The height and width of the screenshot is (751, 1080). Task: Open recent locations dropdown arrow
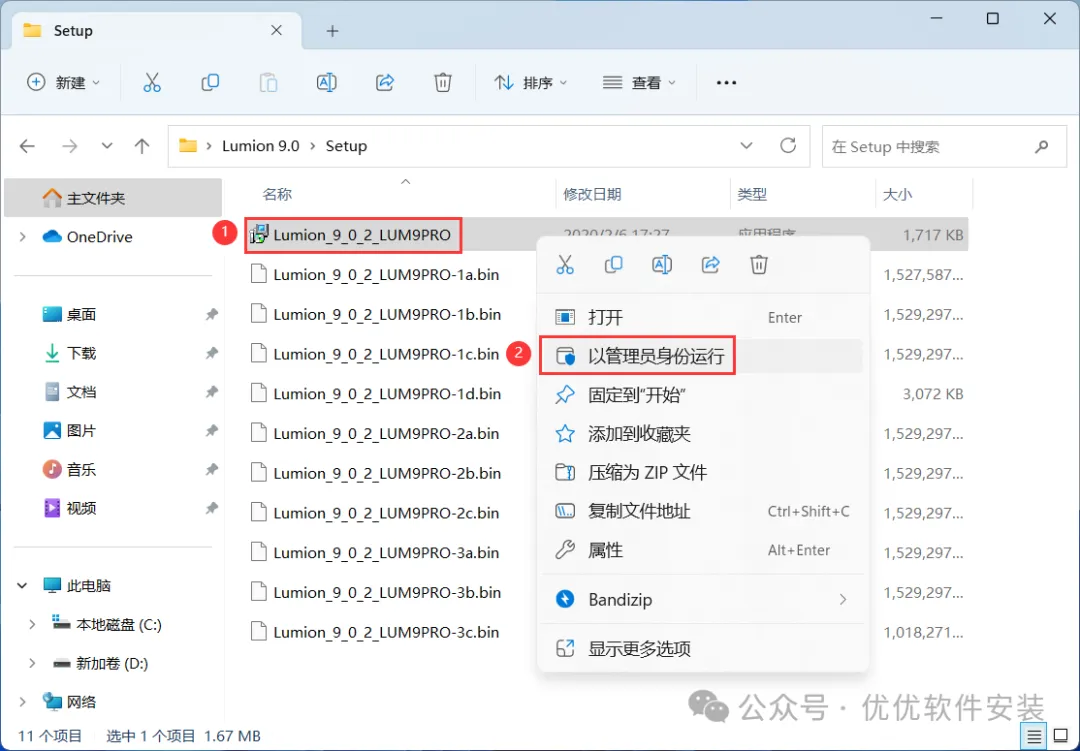click(x=107, y=146)
